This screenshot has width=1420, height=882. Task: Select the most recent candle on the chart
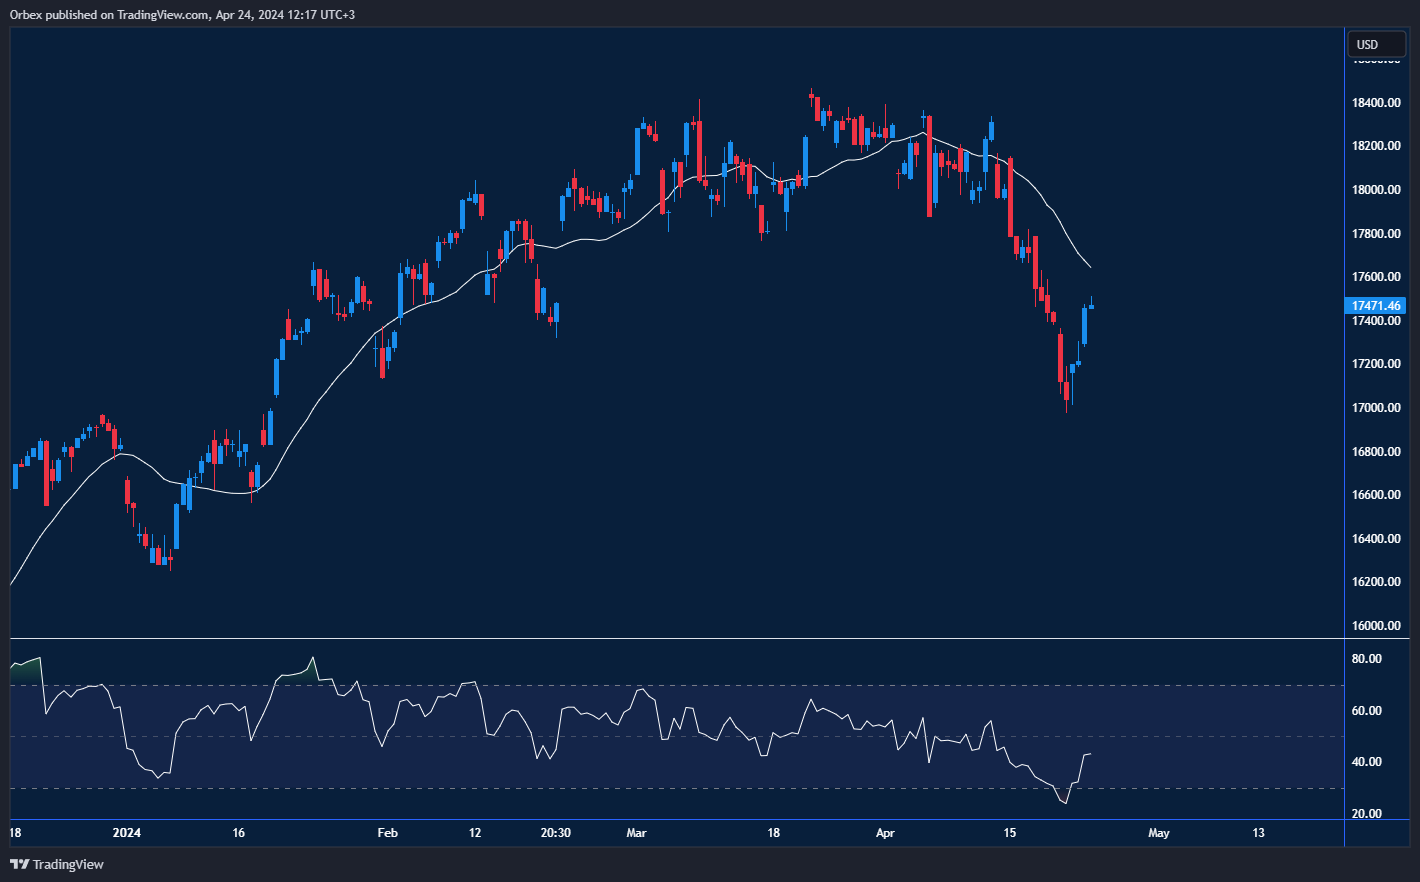pyautogui.click(x=1091, y=307)
